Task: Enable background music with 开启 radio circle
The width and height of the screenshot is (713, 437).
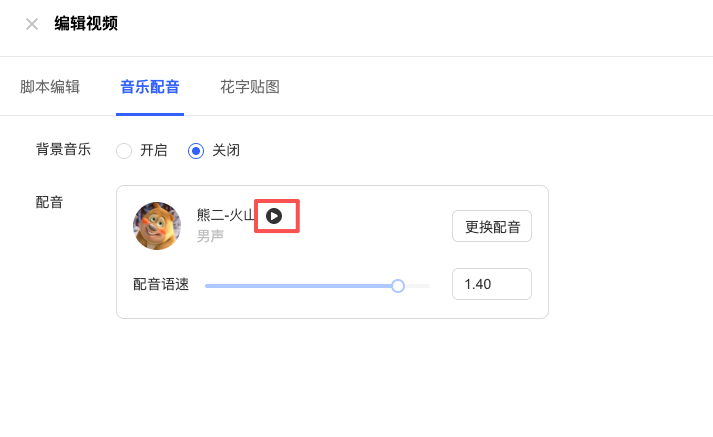Action: (x=124, y=151)
